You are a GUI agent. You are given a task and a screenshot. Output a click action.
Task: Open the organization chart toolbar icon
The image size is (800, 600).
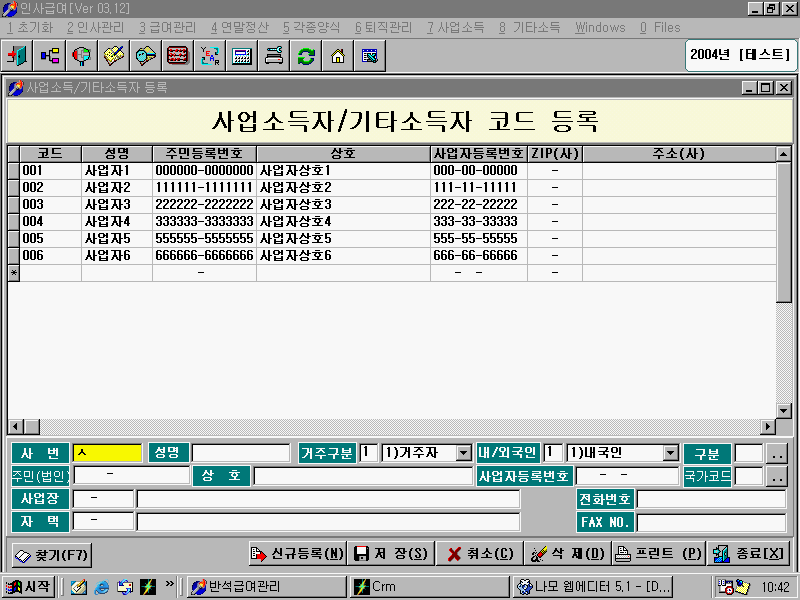pyautogui.click(x=50, y=57)
